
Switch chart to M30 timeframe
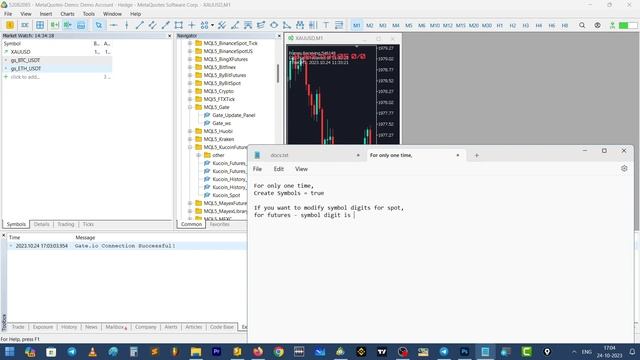tap(487, 25)
